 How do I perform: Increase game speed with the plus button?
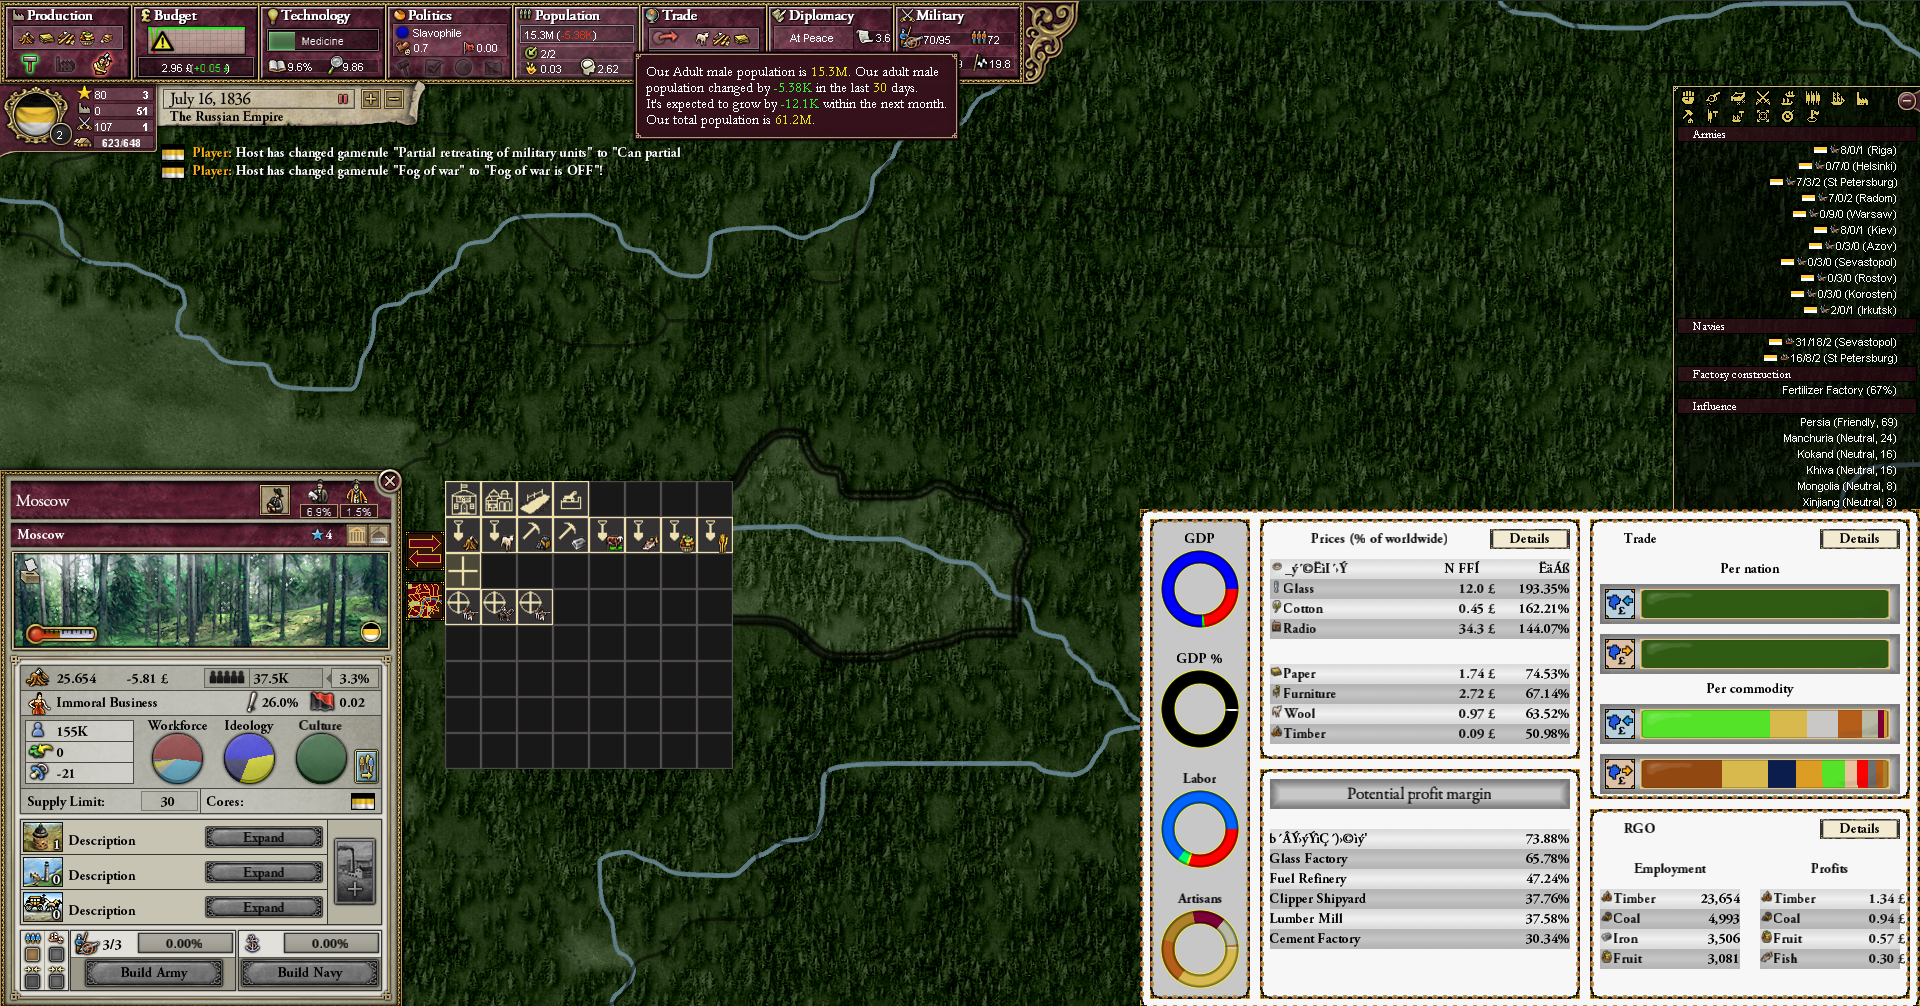point(371,99)
